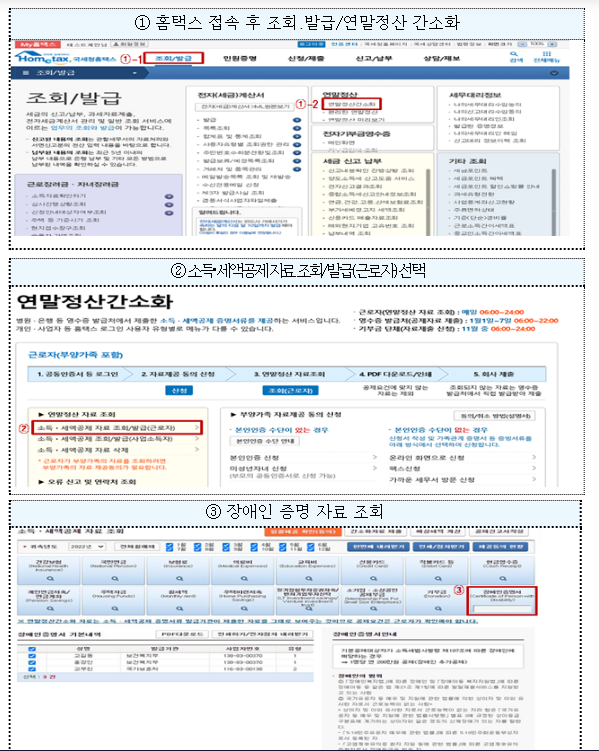Open 소득·세액공제 자료 조회/발급(근로자) row arrow
This screenshot has height=751, width=599.
(x=197, y=427)
